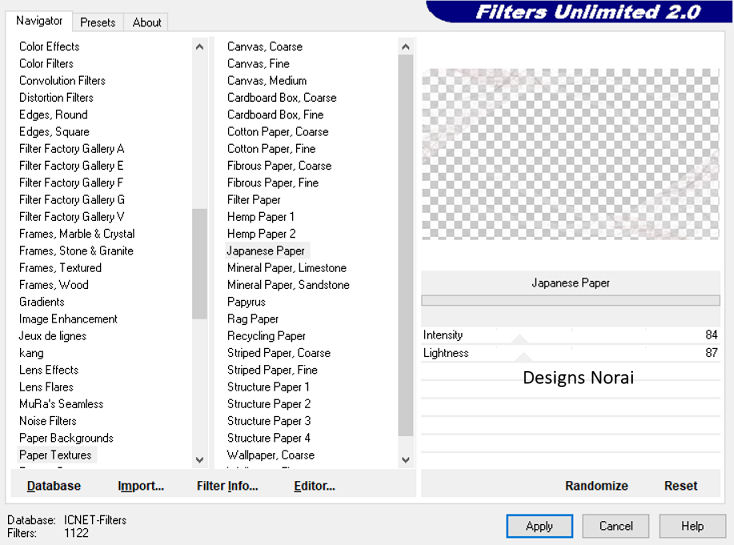The width and height of the screenshot is (734, 545).
Task: Click the Apply button
Action: pyautogui.click(x=539, y=526)
